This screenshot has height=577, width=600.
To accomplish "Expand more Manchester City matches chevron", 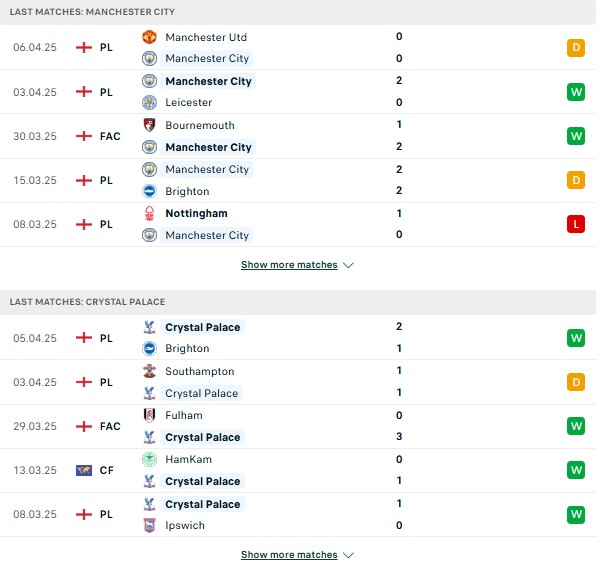I will (348, 265).
